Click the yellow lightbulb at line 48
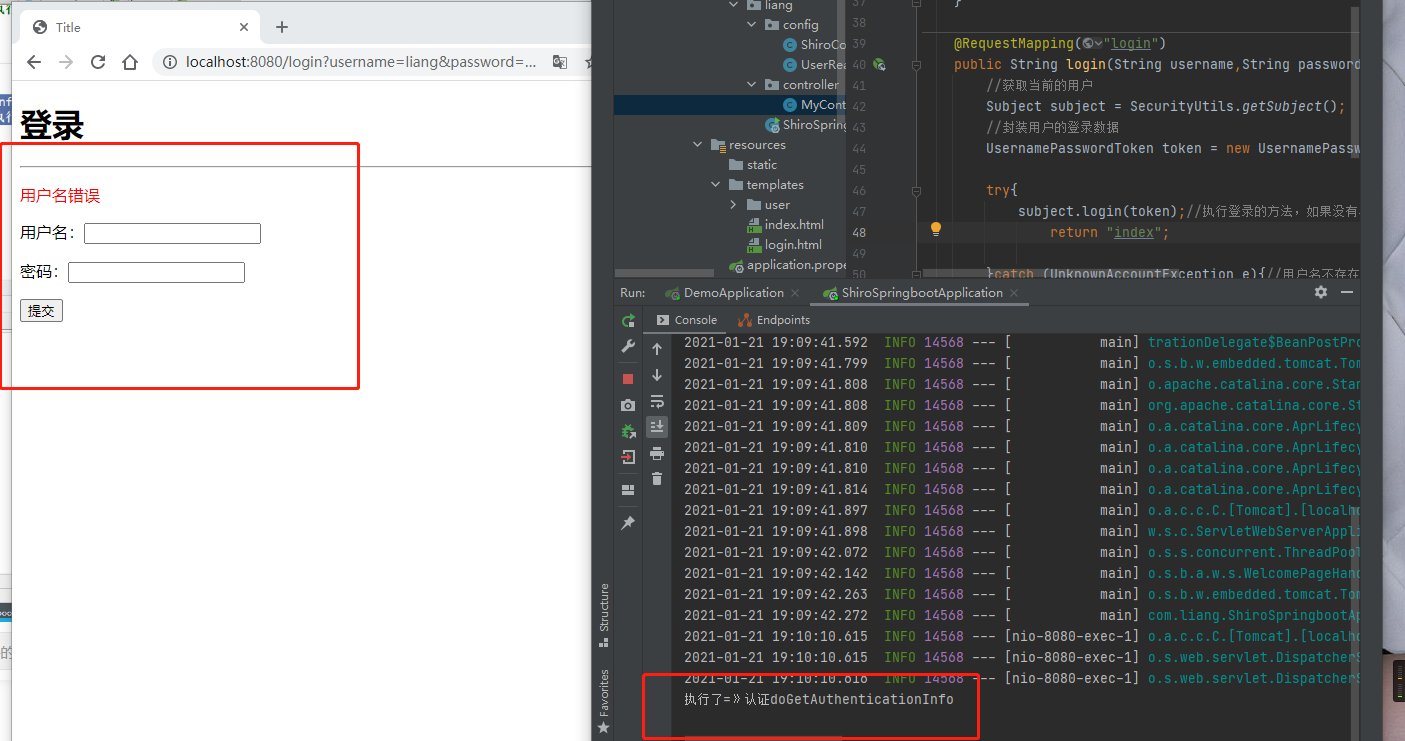Viewport: 1405px width, 741px height. point(936,229)
